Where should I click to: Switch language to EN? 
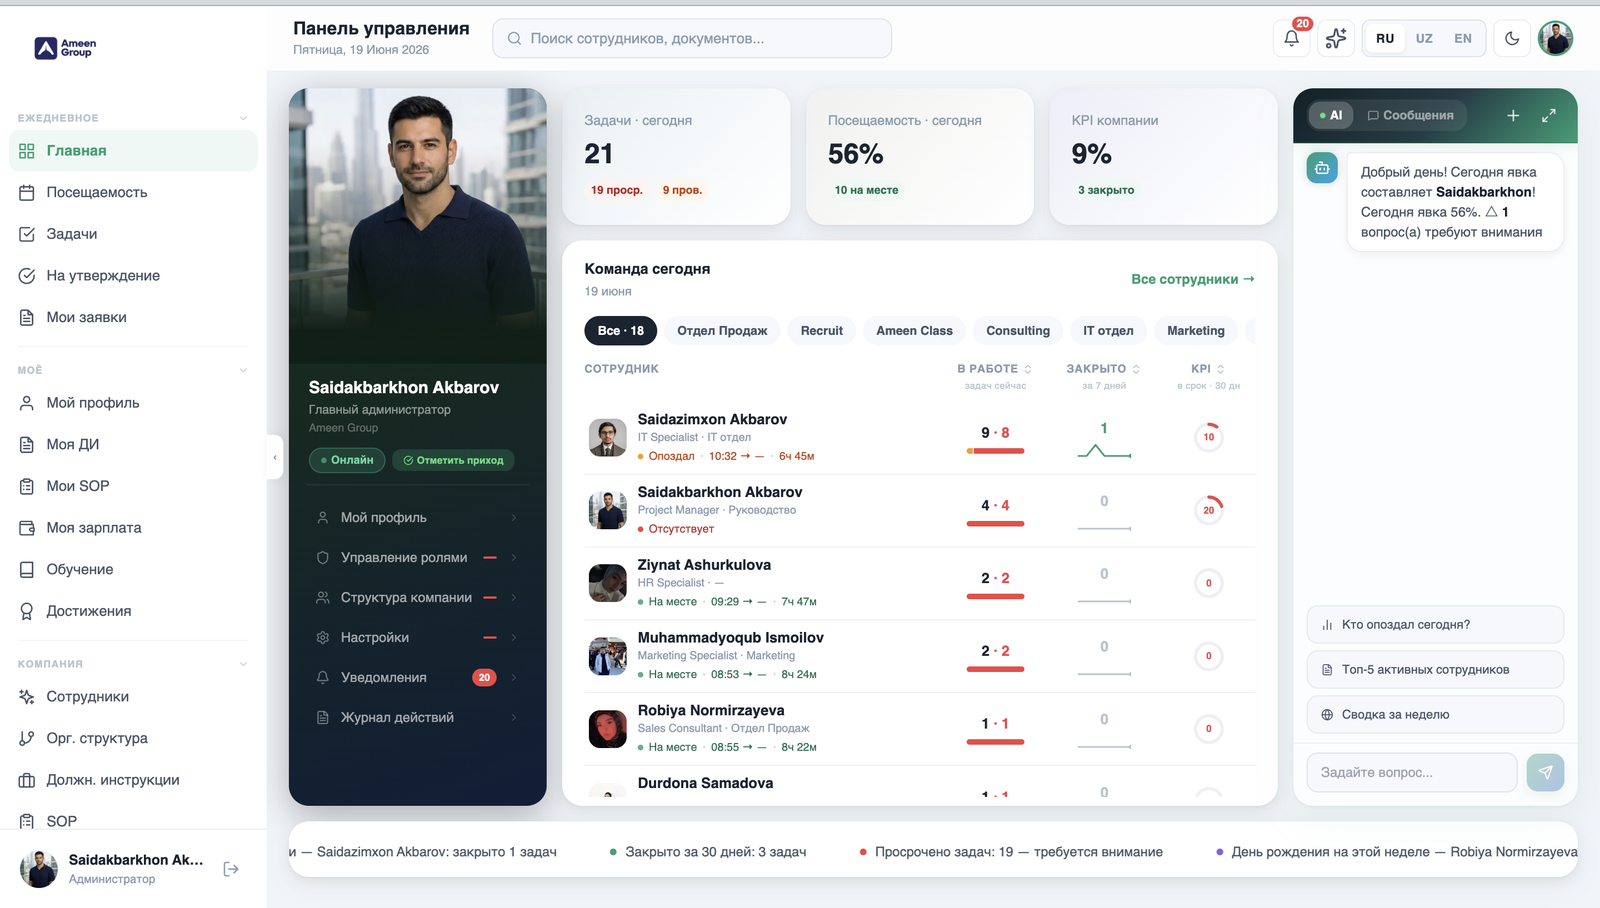click(x=1463, y=39)
